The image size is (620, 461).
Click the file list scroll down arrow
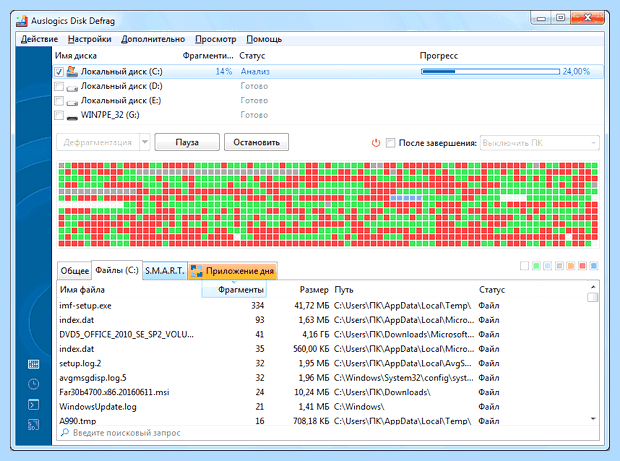click(x=593, y=418)
